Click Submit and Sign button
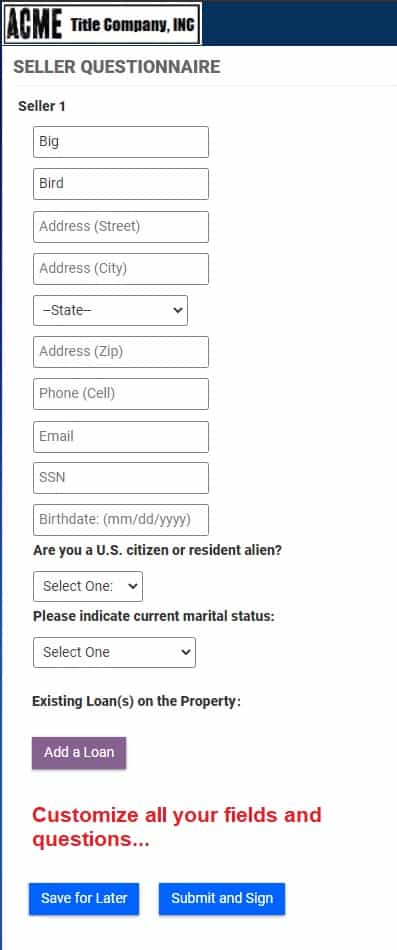The width and height of the screenshot is (397, 950). (222, 898)
